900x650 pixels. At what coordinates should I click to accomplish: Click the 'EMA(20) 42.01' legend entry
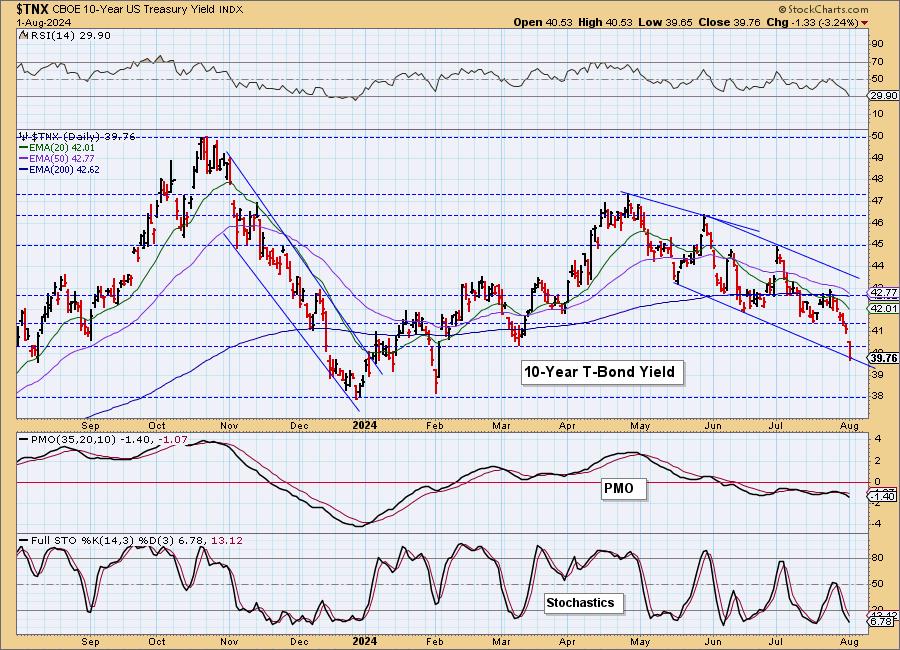62,148
